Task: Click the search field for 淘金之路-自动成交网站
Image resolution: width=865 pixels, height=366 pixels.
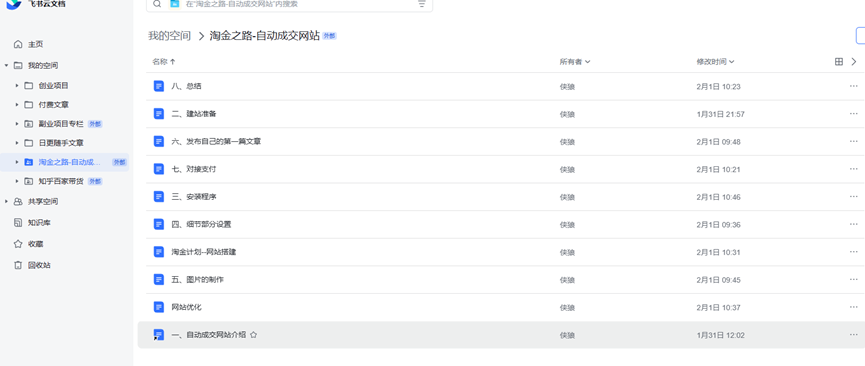Action: coord(289,4)
